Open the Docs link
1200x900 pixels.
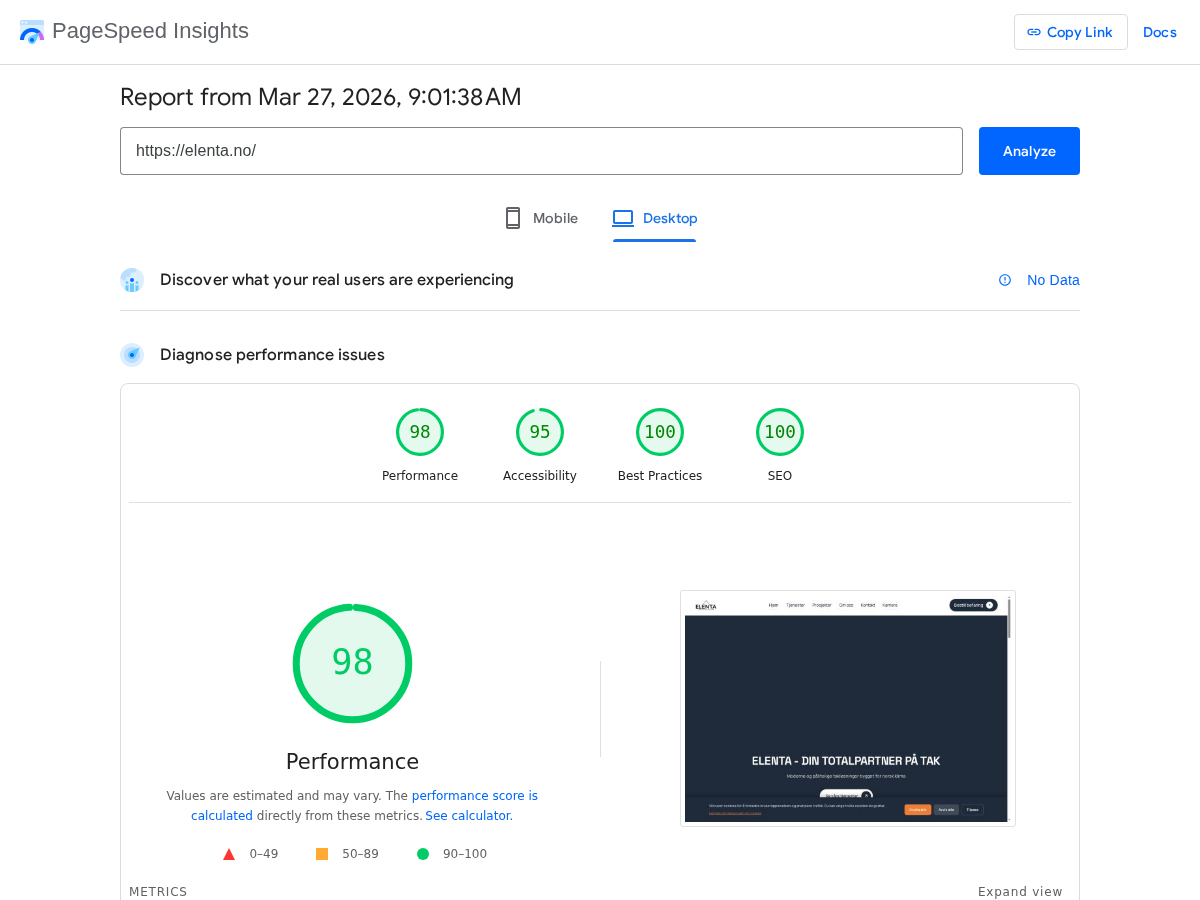[x=1159, y=31]
